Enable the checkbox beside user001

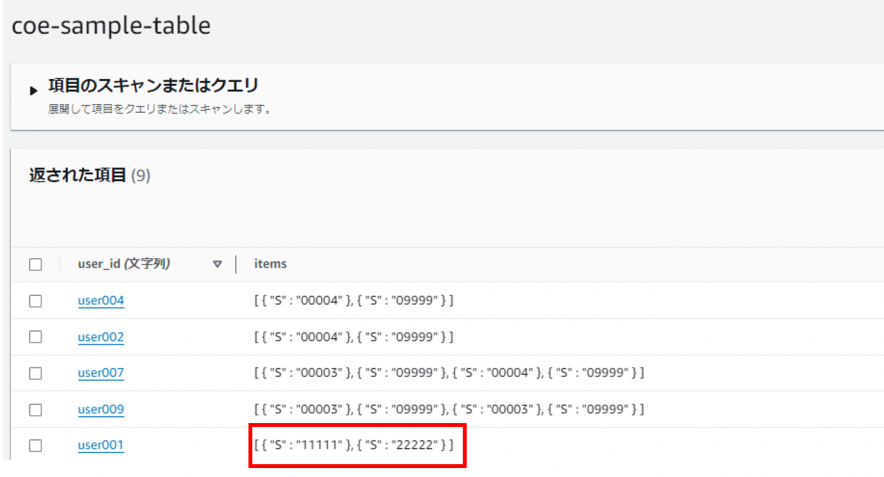[36, 445]
